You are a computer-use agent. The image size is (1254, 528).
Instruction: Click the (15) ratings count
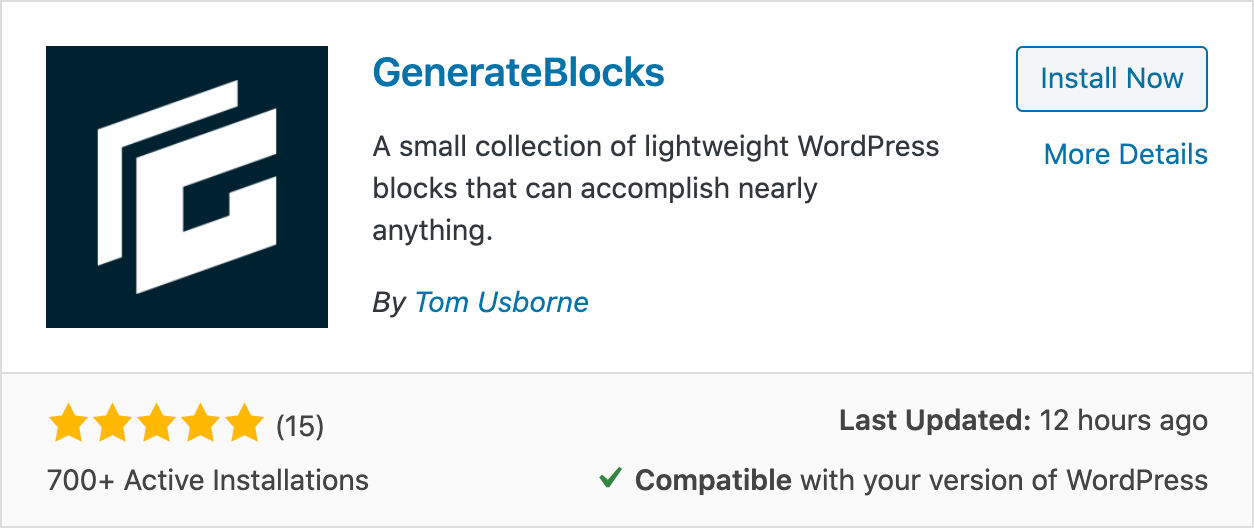pos(300,427)
